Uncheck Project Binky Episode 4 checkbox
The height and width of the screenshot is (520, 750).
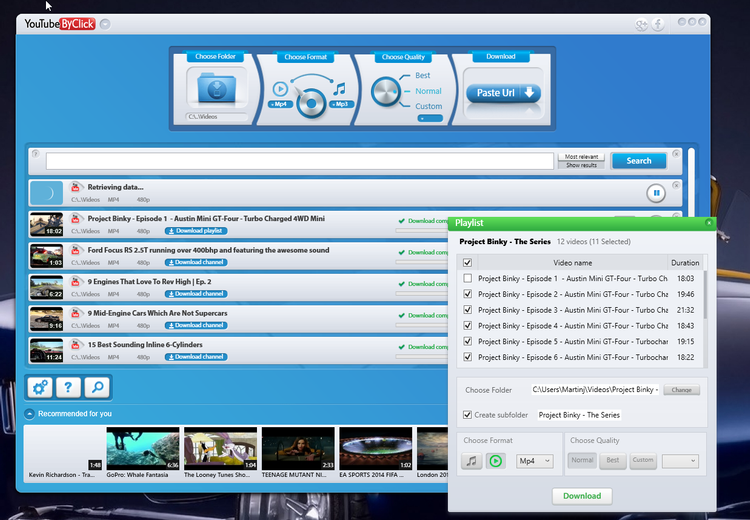467,326
